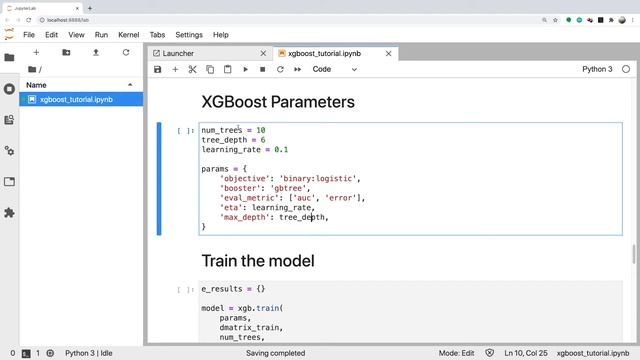Open the Extension Manager puzzle icon
640x360 pixels.
[x=9, y=213]
